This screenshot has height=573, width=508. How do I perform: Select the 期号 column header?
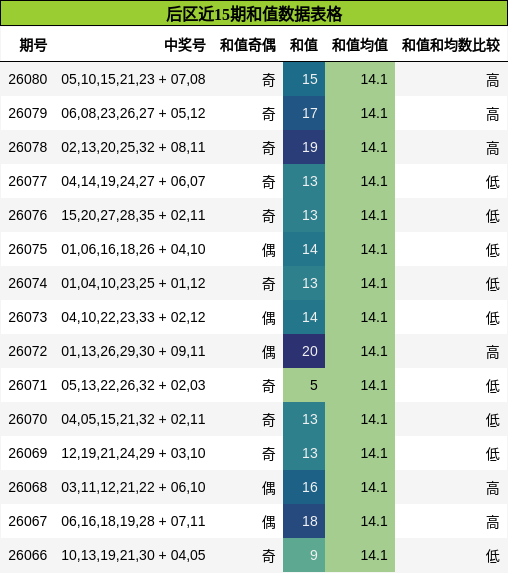pos(33,45)
